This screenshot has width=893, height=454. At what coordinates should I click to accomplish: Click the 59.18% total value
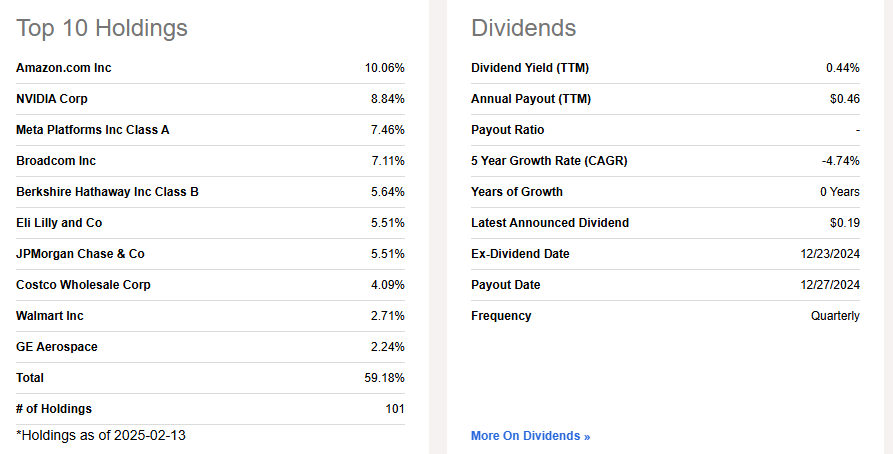[384, 378]
